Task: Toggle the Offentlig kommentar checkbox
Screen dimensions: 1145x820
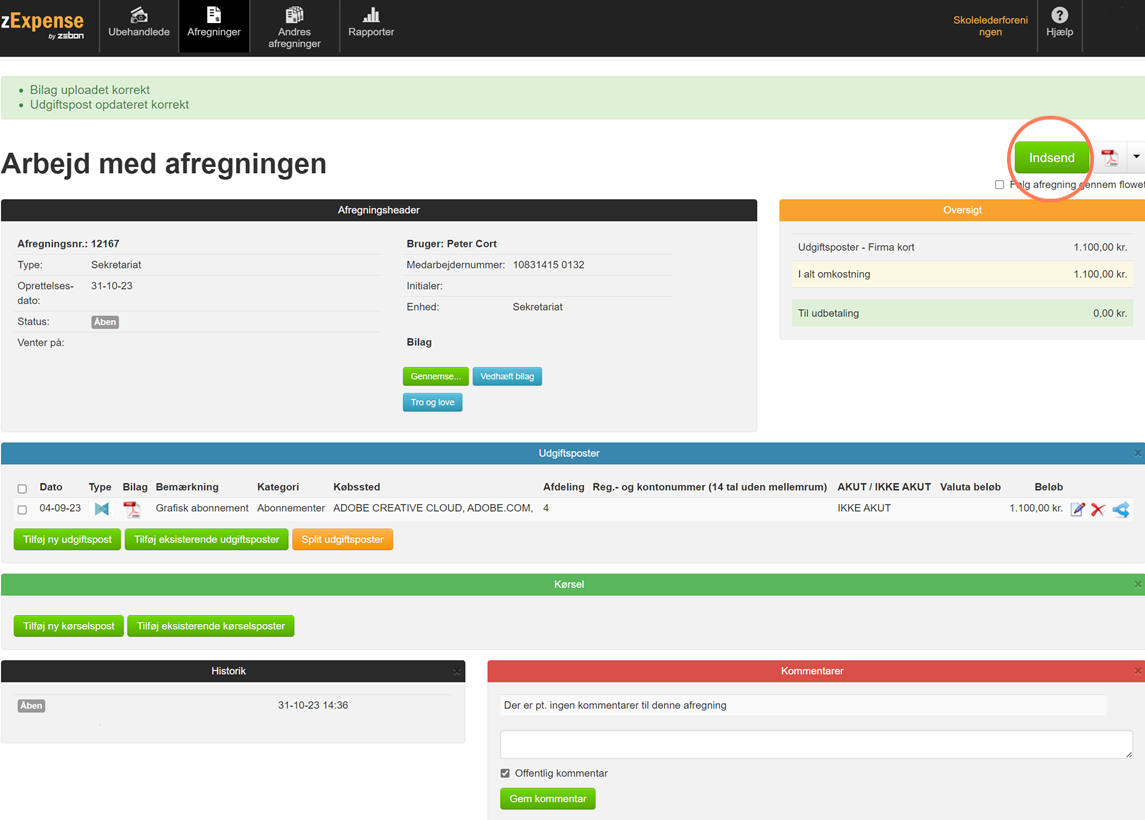Action: (505, 773)
